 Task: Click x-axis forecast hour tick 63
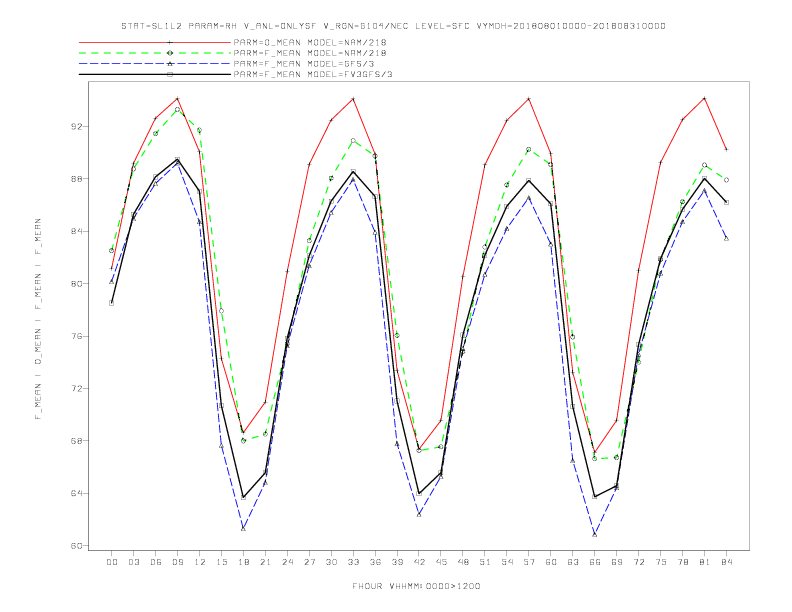pyautogui.click(x=573, y=562)
